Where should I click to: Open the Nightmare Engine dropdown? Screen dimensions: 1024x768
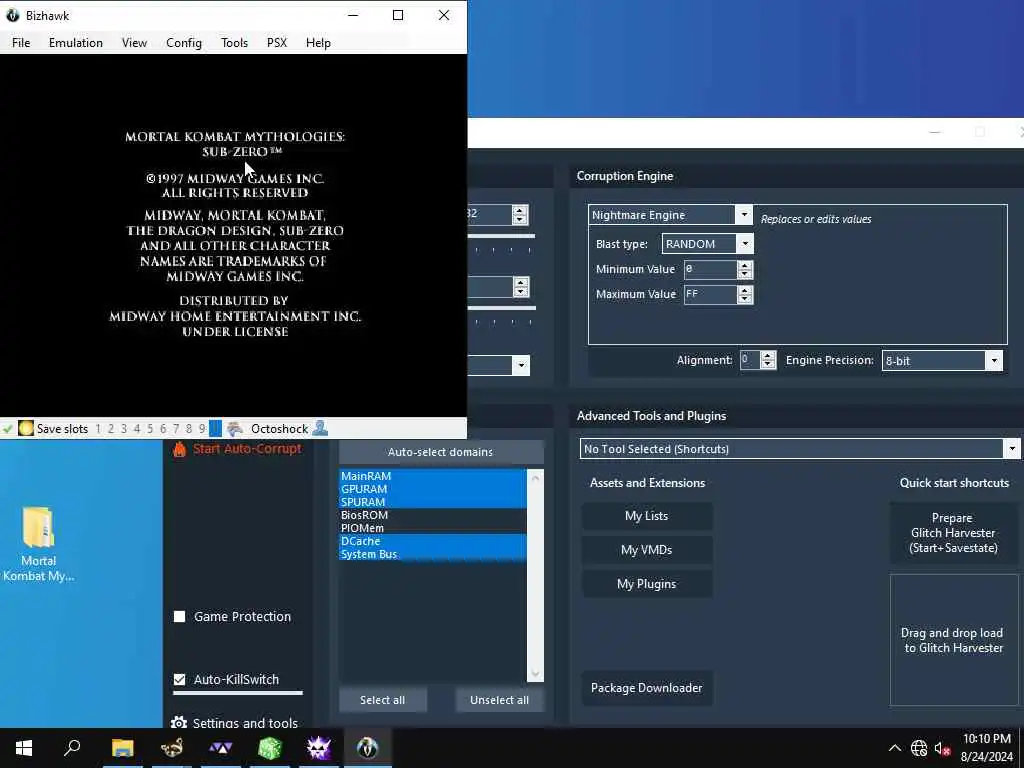[x=743, y=215]
